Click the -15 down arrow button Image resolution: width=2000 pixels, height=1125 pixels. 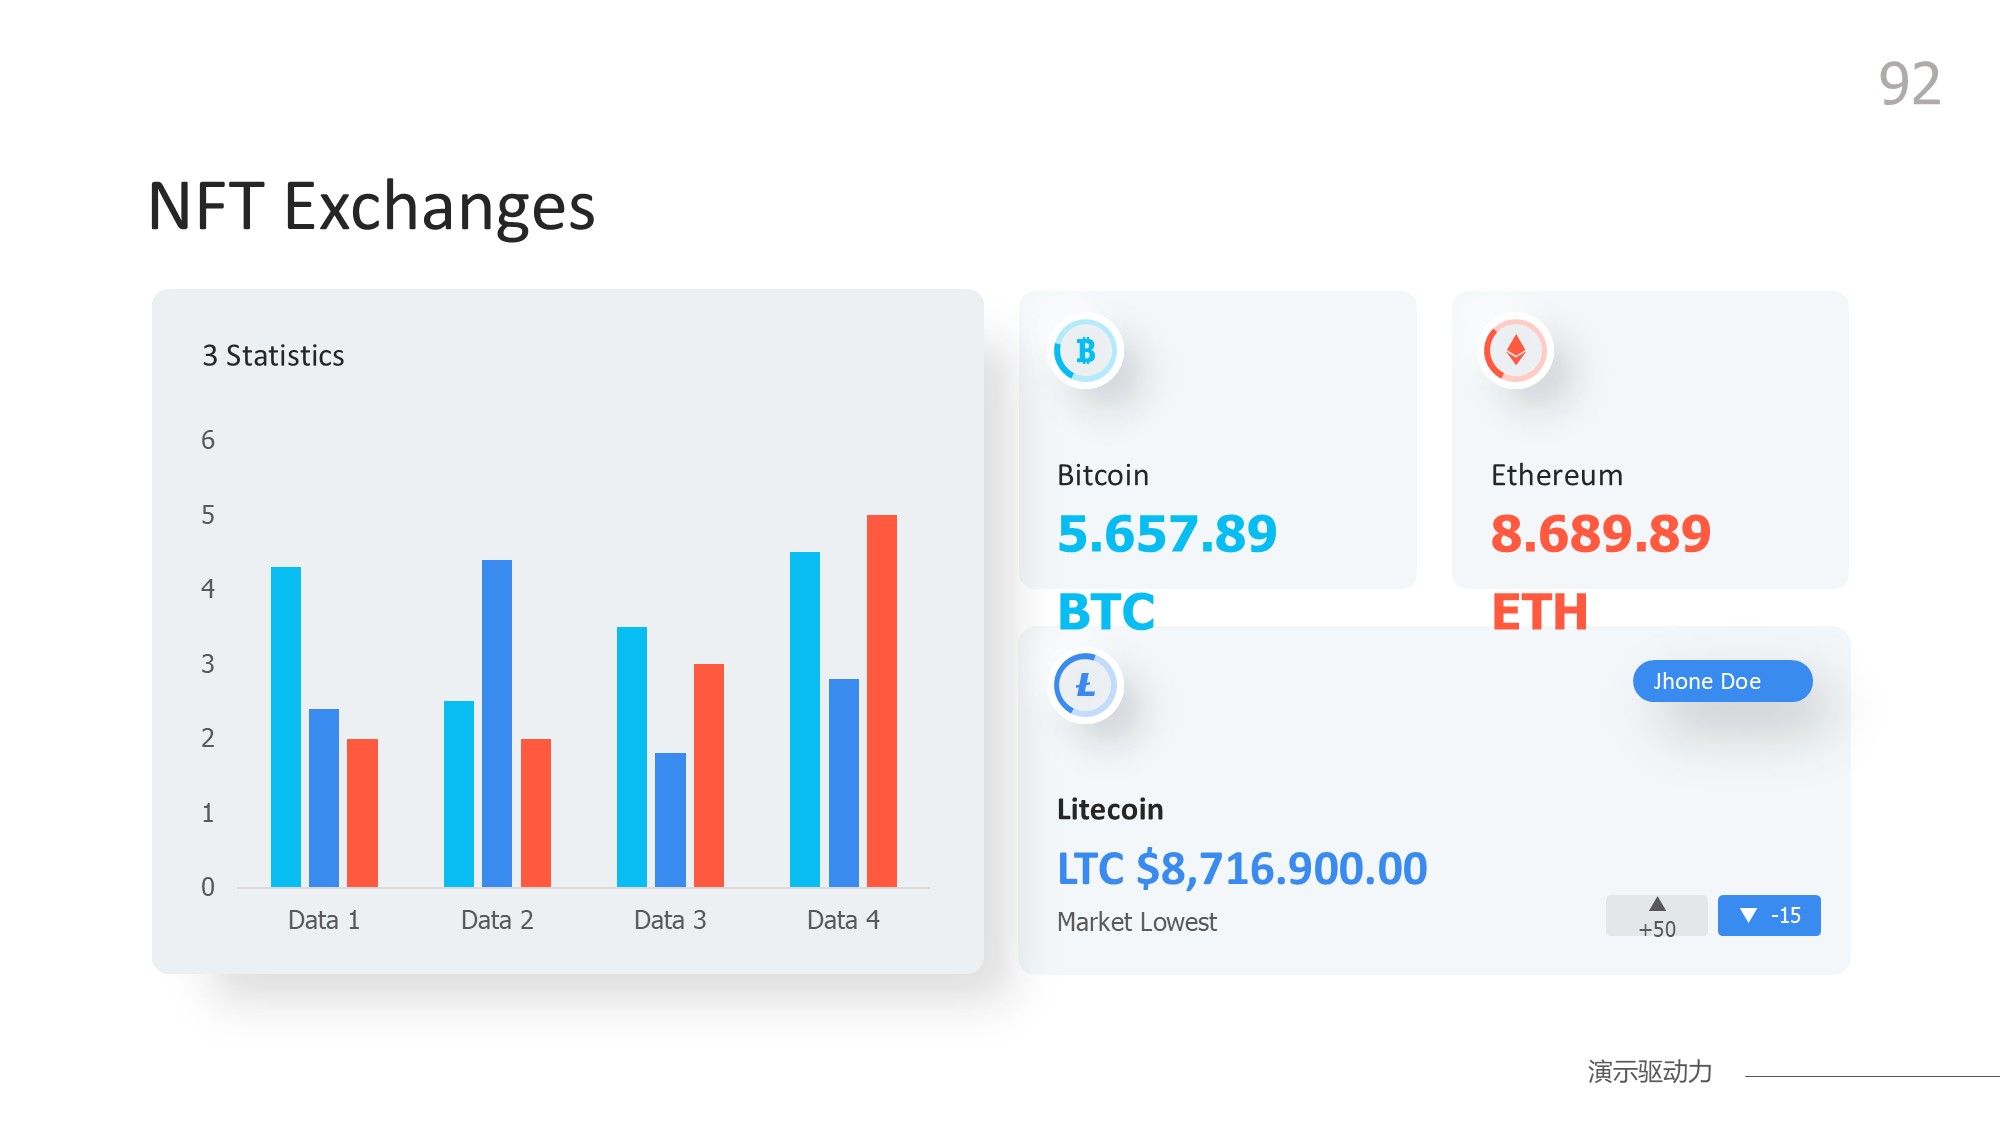tap(1768, 916)
